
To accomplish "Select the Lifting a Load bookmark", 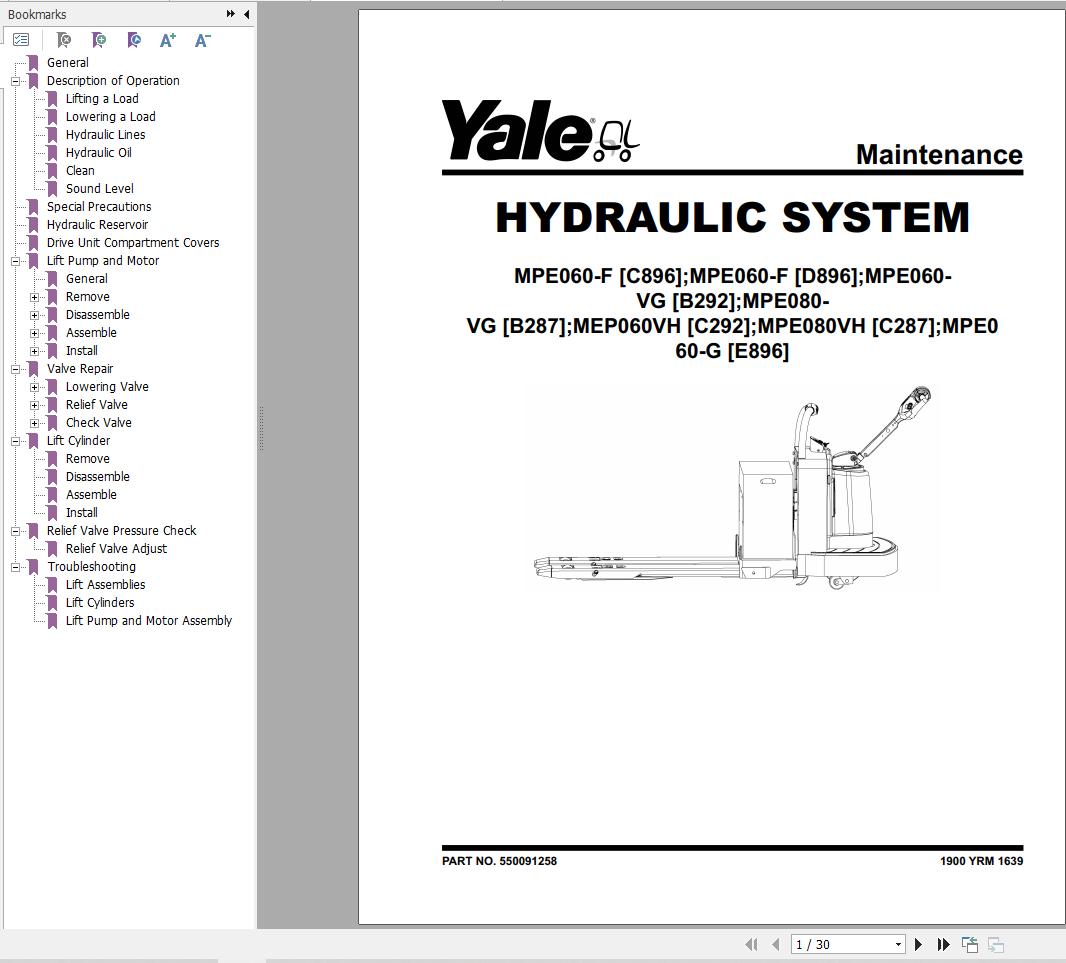I will tap(102, 99).
